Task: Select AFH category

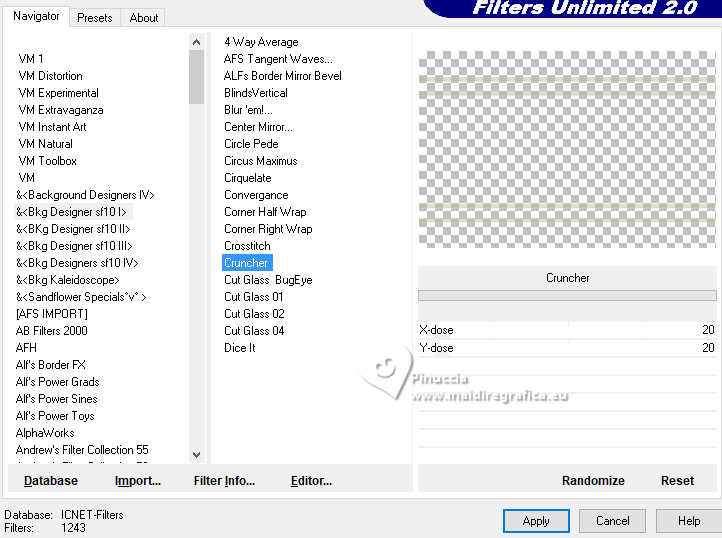Action: point(26,349)
